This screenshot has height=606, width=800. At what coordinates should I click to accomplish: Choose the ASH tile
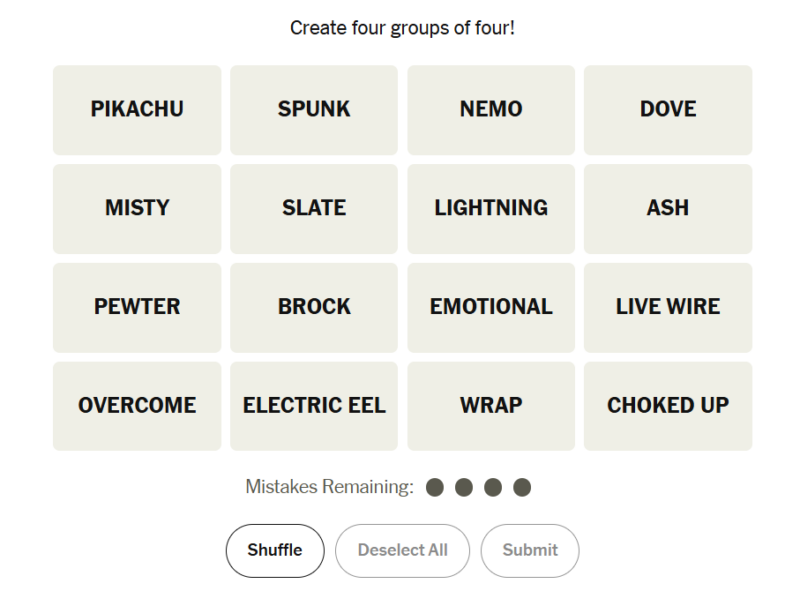point(668,209)
